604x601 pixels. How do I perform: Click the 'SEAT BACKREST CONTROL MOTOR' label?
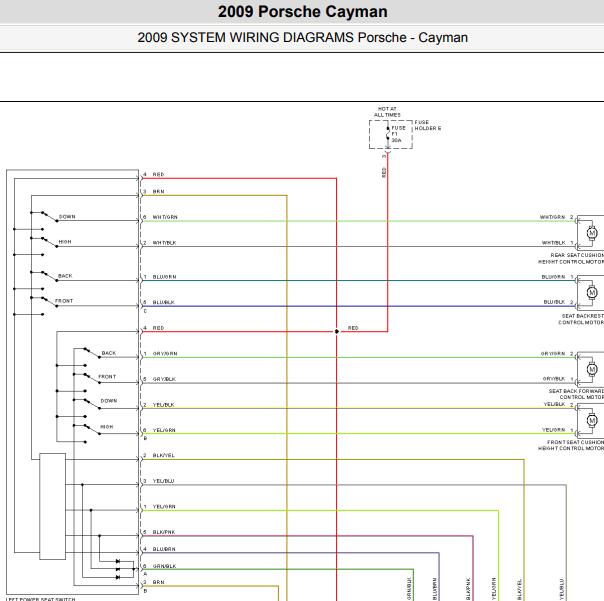(x=581, y=319)
